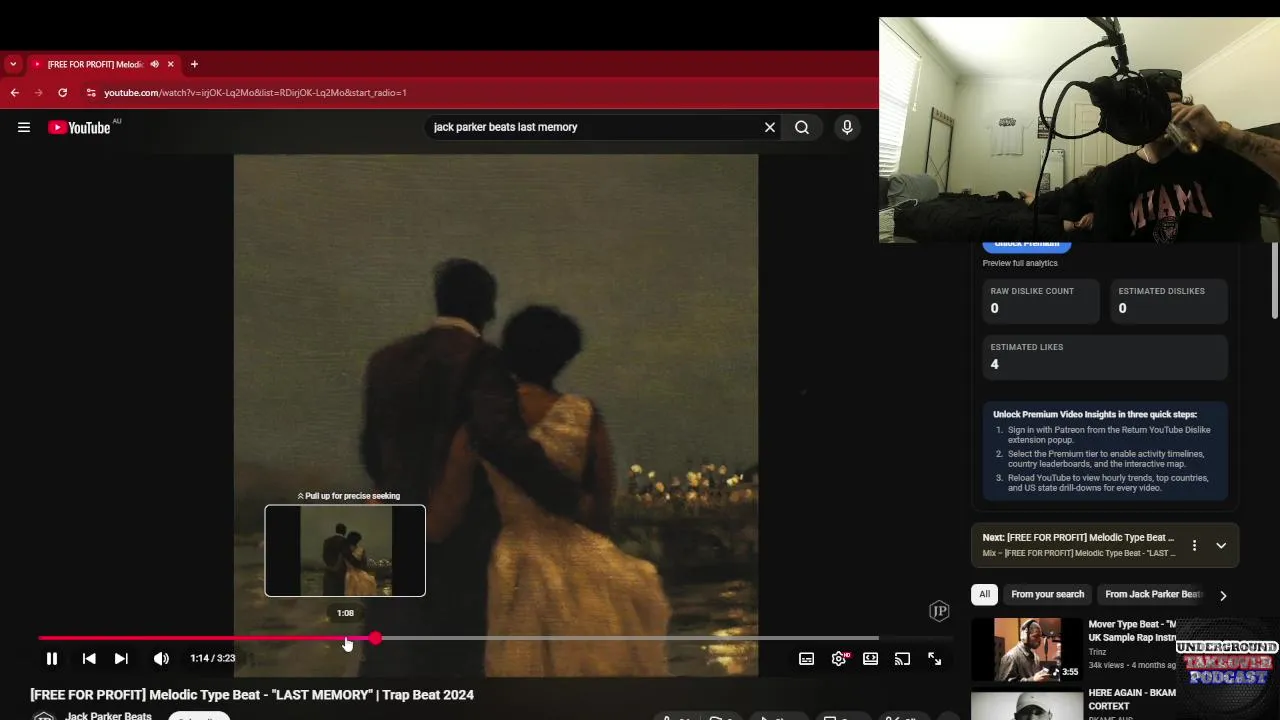Click the Preview full analytics link
The height and width of the screenshot is (720, 1280).
pos(1020,263)
